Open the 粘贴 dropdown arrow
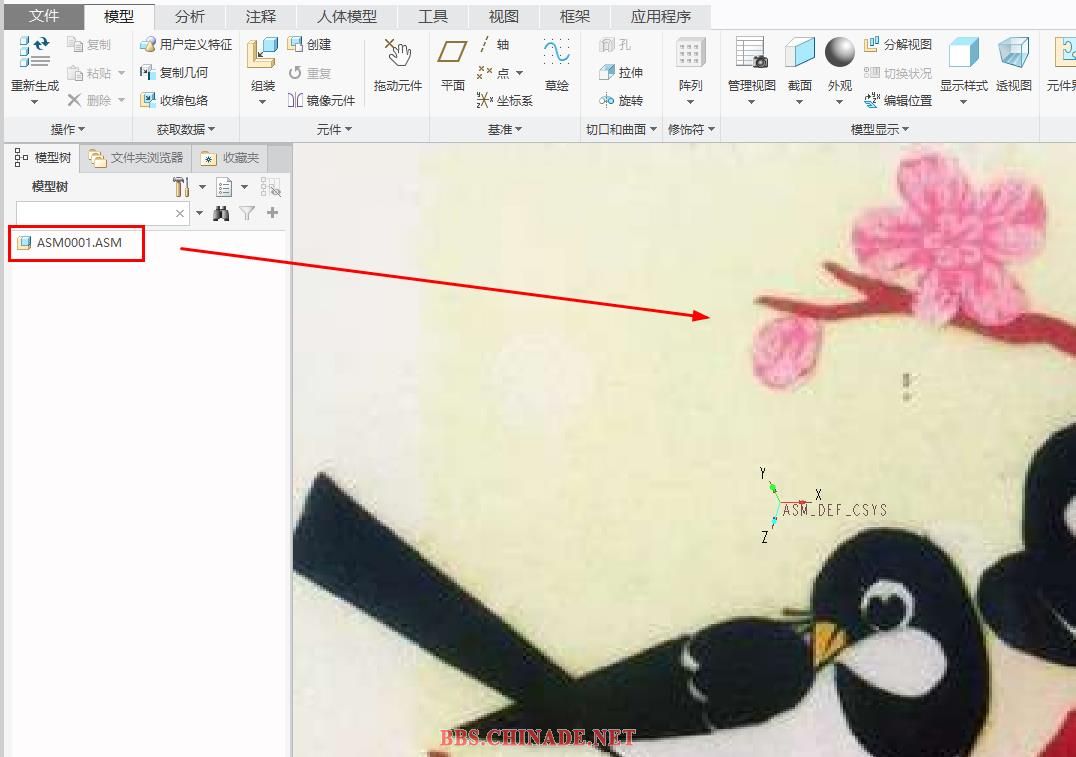Screen dimensions: 1076x757 [x=121, y=73]
